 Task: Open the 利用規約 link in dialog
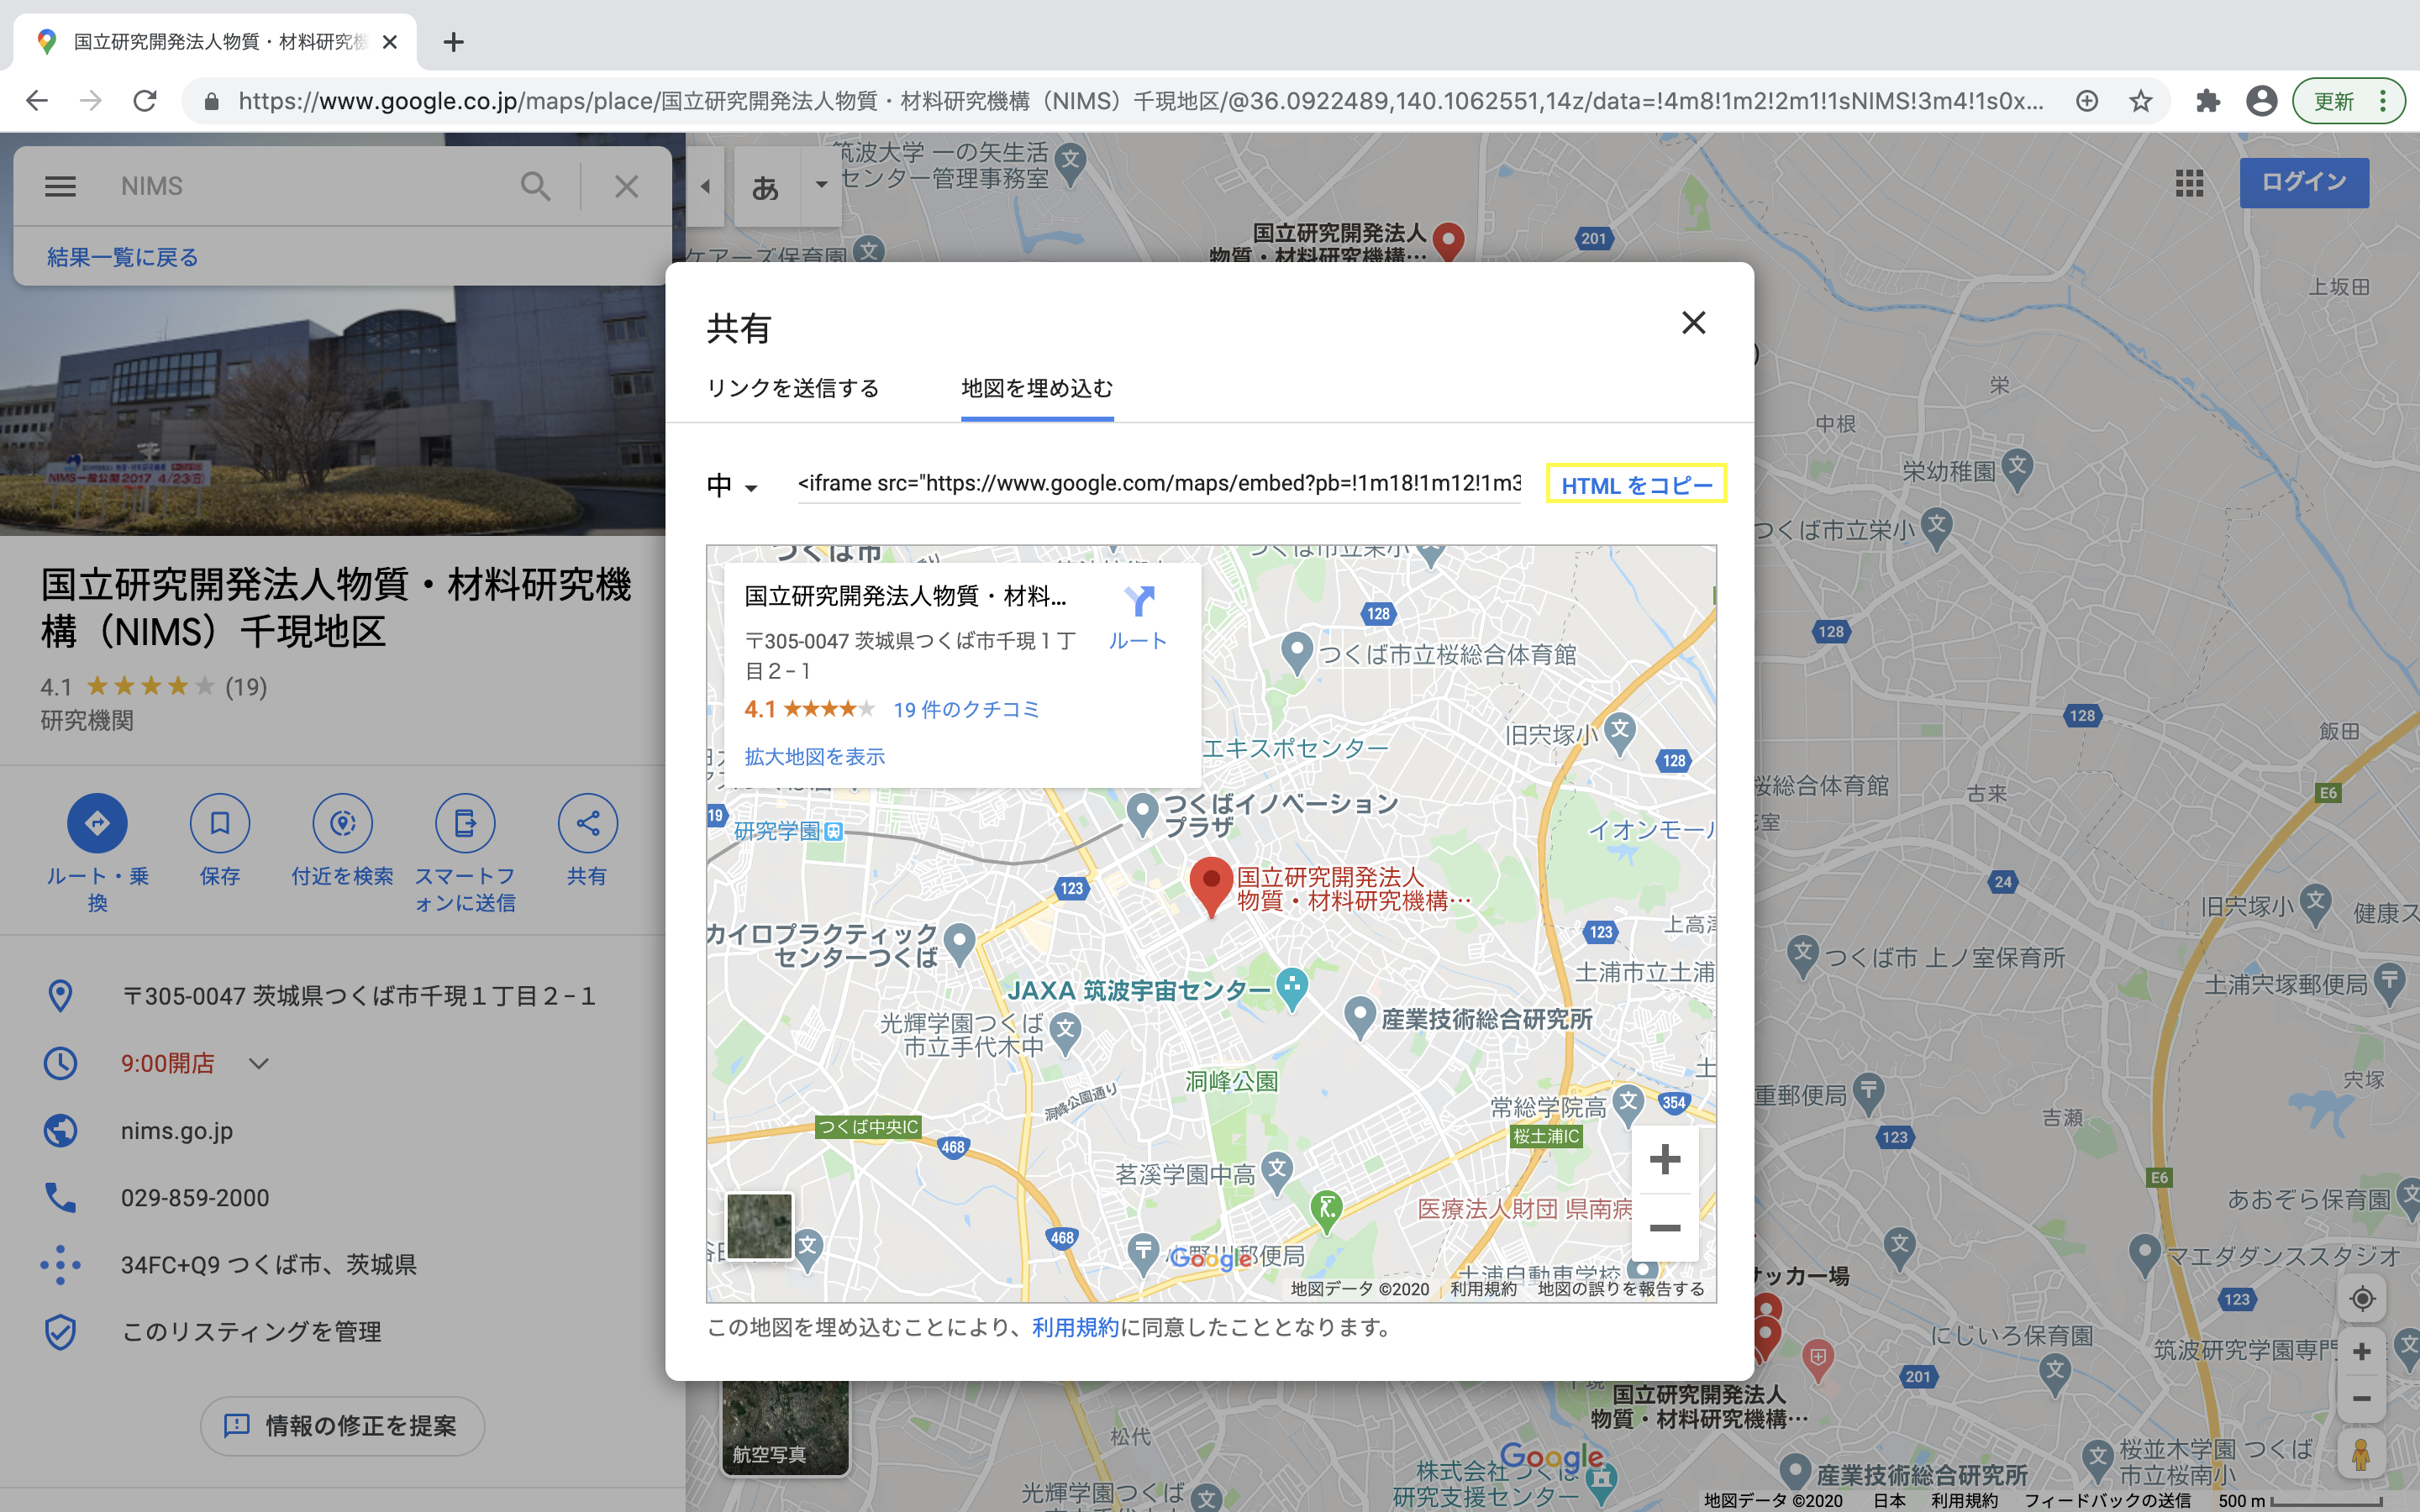[x=1074, y=1327]
